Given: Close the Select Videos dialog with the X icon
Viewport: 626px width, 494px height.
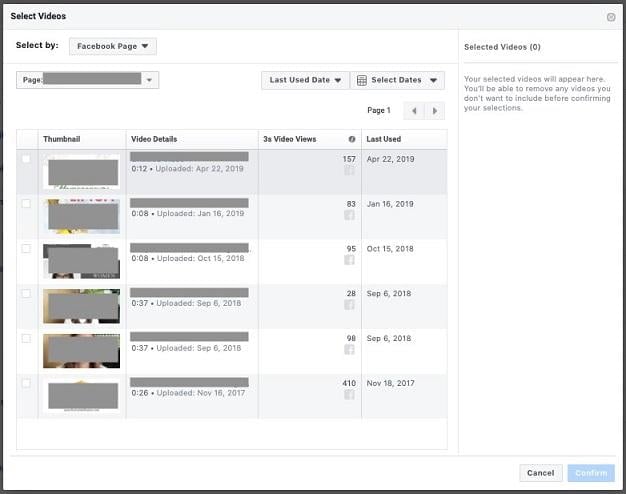Looking at the screenshot, I should (610, 17).
